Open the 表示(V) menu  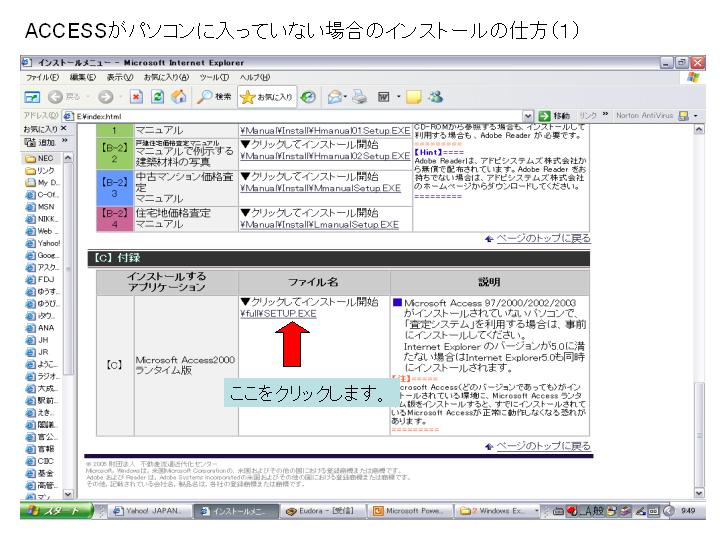[120, 77]
